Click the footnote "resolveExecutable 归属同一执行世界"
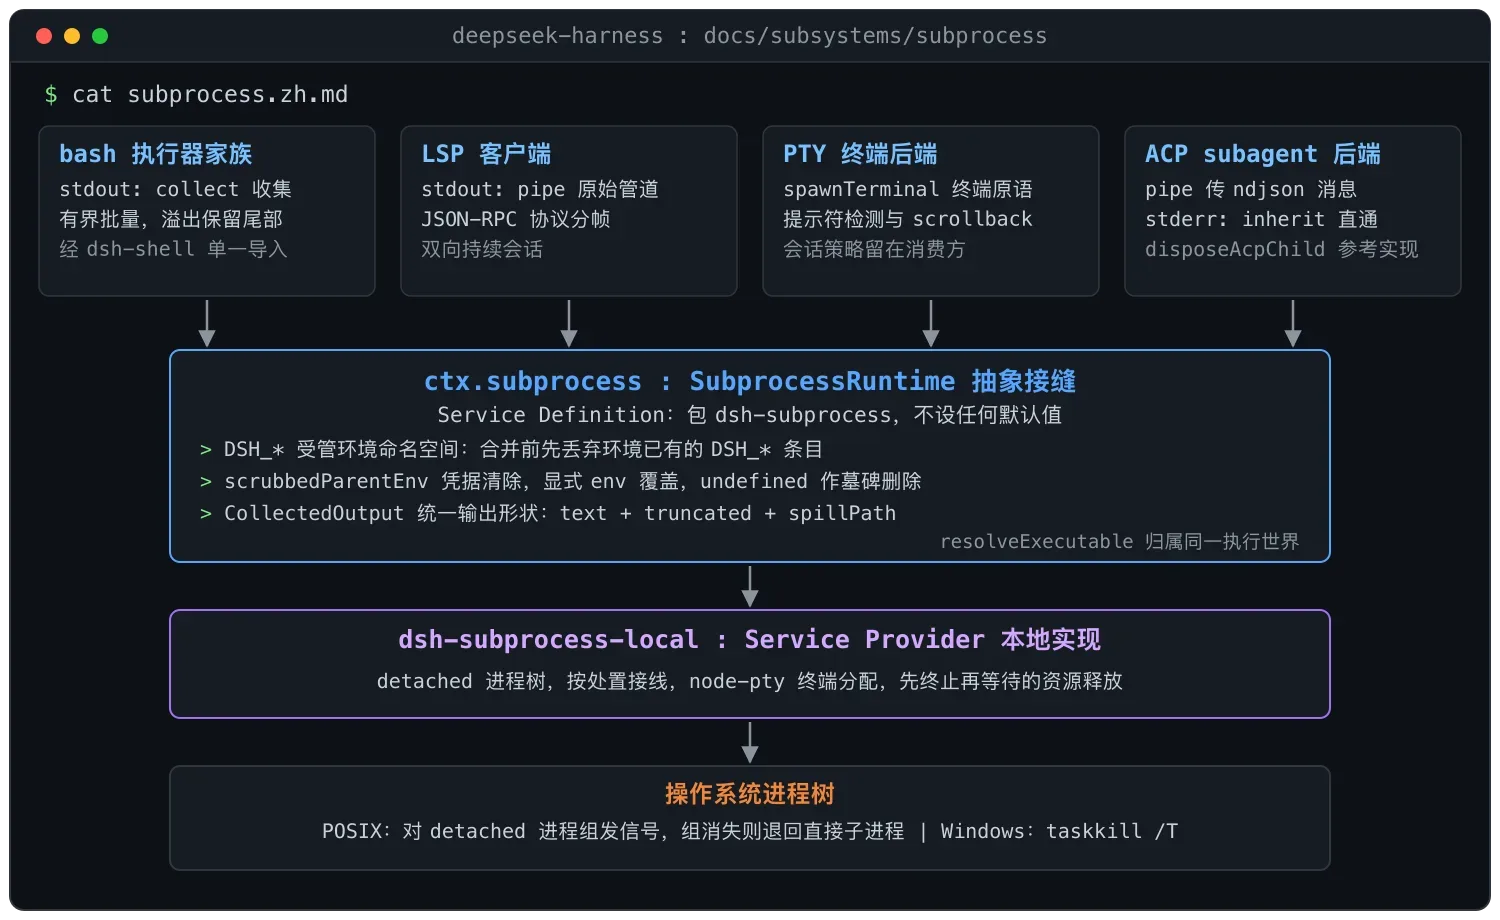This screenshot has width=1500, height=920. (x=1120, y=541)
